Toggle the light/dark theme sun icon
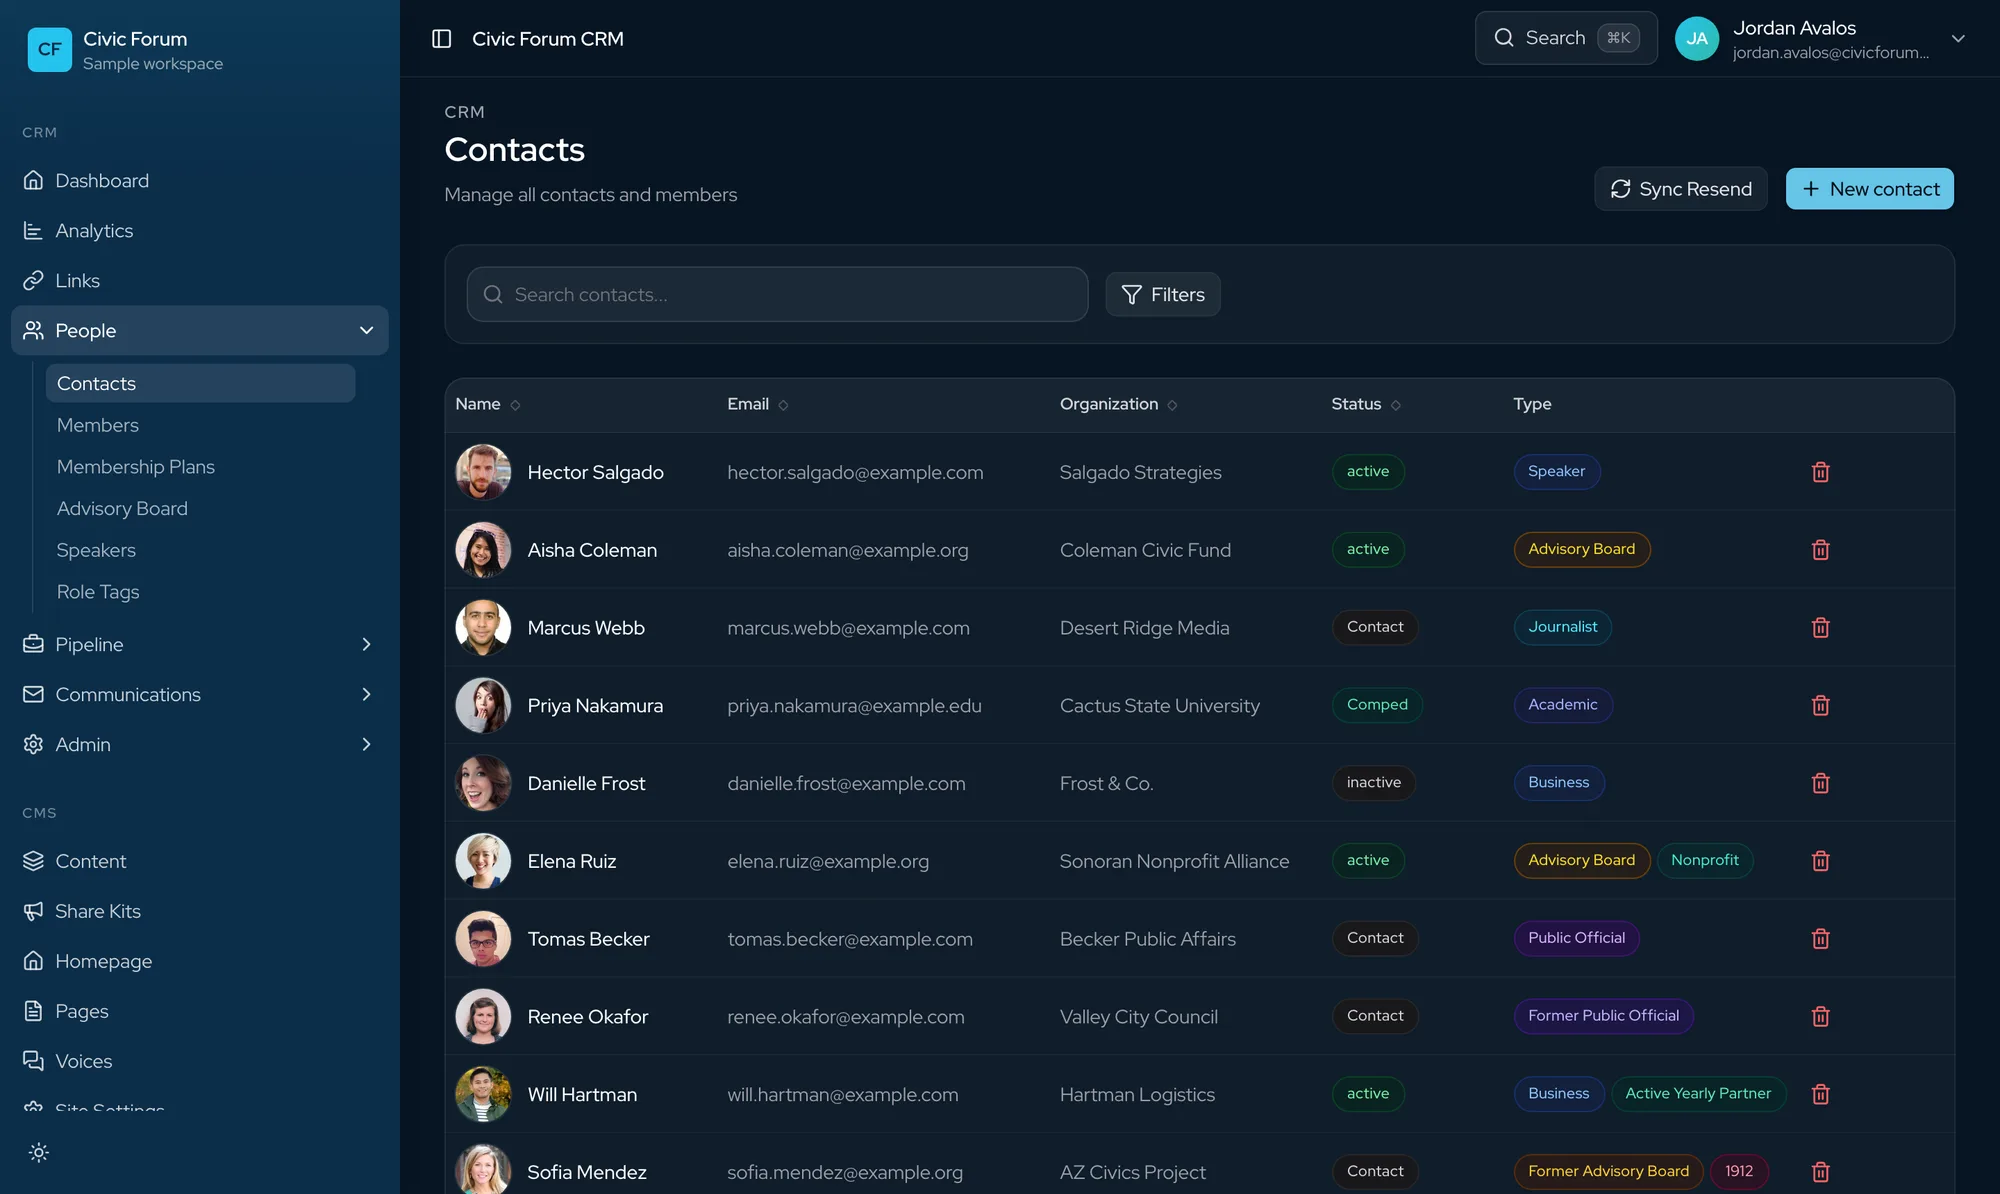 (39, 1152)
